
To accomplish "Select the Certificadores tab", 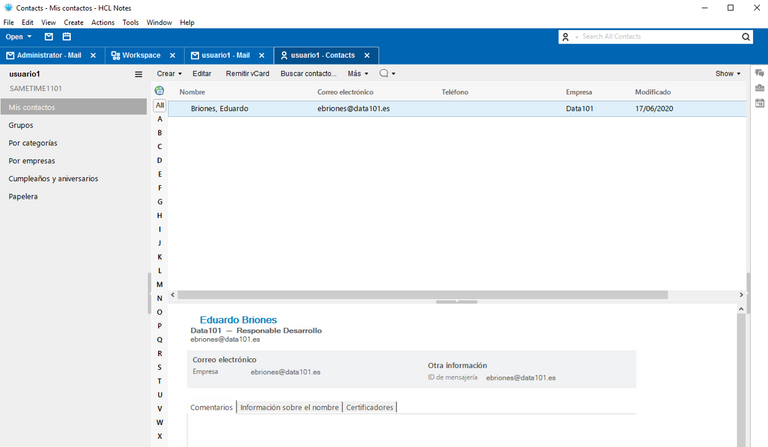I will click(370, 407).
